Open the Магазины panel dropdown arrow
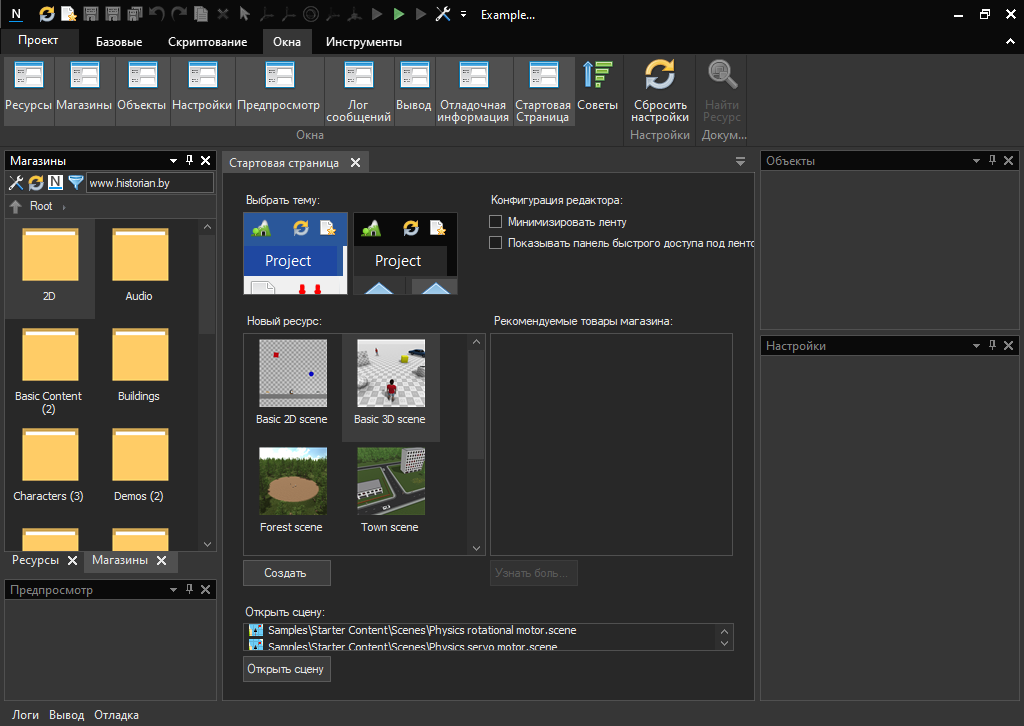Viewport: 1024px width, 726px height. click(x=173, y=161)
